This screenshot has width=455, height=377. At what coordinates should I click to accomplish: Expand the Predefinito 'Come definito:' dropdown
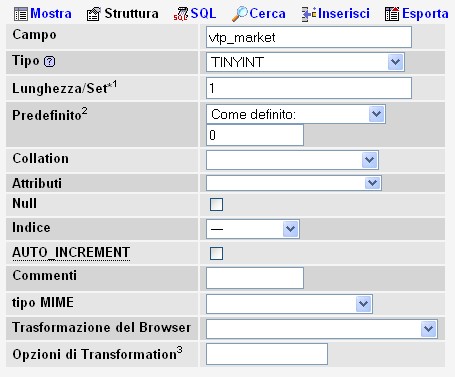click(x=296, y=114)
